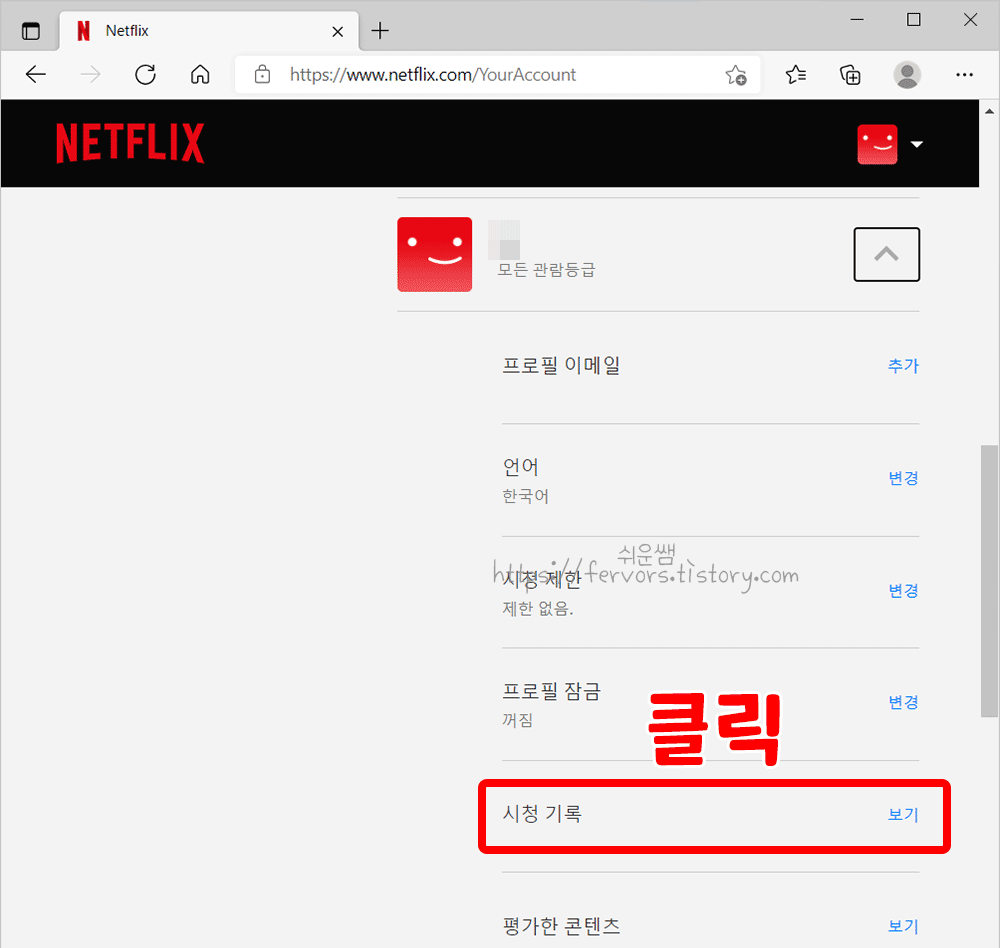Image resolution: width=1000 pixels, height=948 pixels.
Task: Click the 프로필 이메일 label
Action: pos(561,366)
